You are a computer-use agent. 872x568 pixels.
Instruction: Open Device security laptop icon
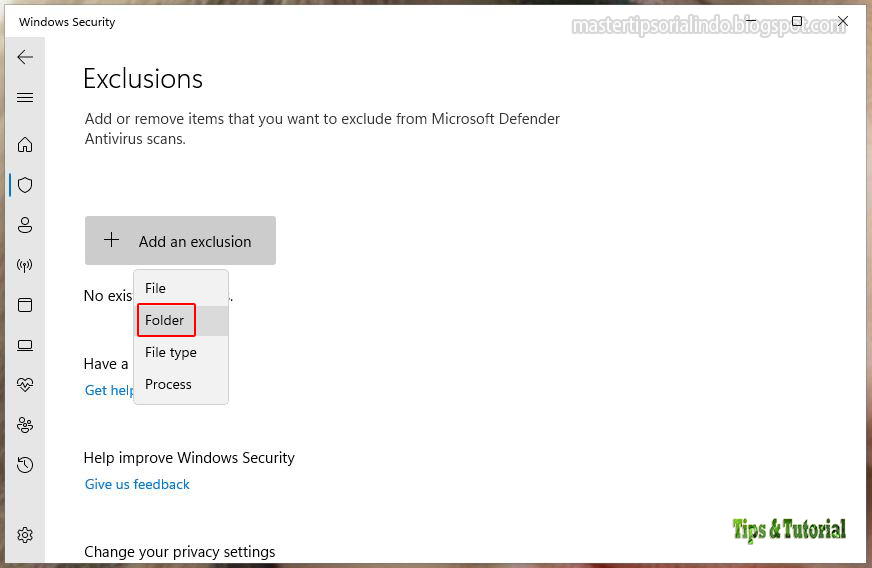[x=25, y=345]
